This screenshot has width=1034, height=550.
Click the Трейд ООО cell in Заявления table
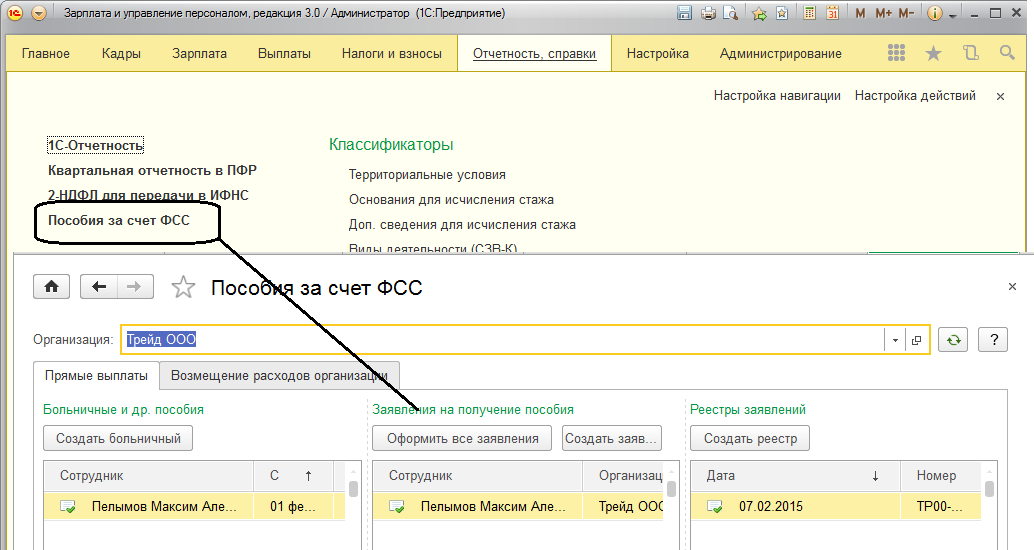coord(623,506)
